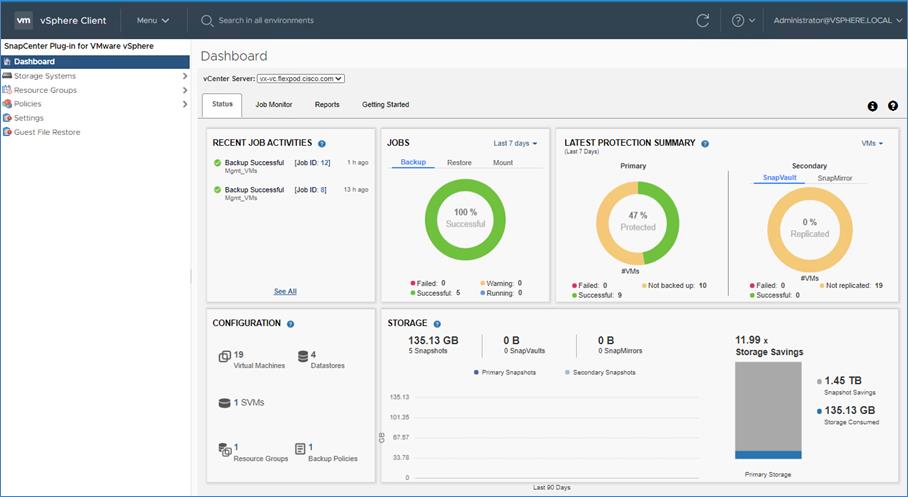Open Storage panel help icon
Screen dimensions: 908x497
tap(437, 324)
